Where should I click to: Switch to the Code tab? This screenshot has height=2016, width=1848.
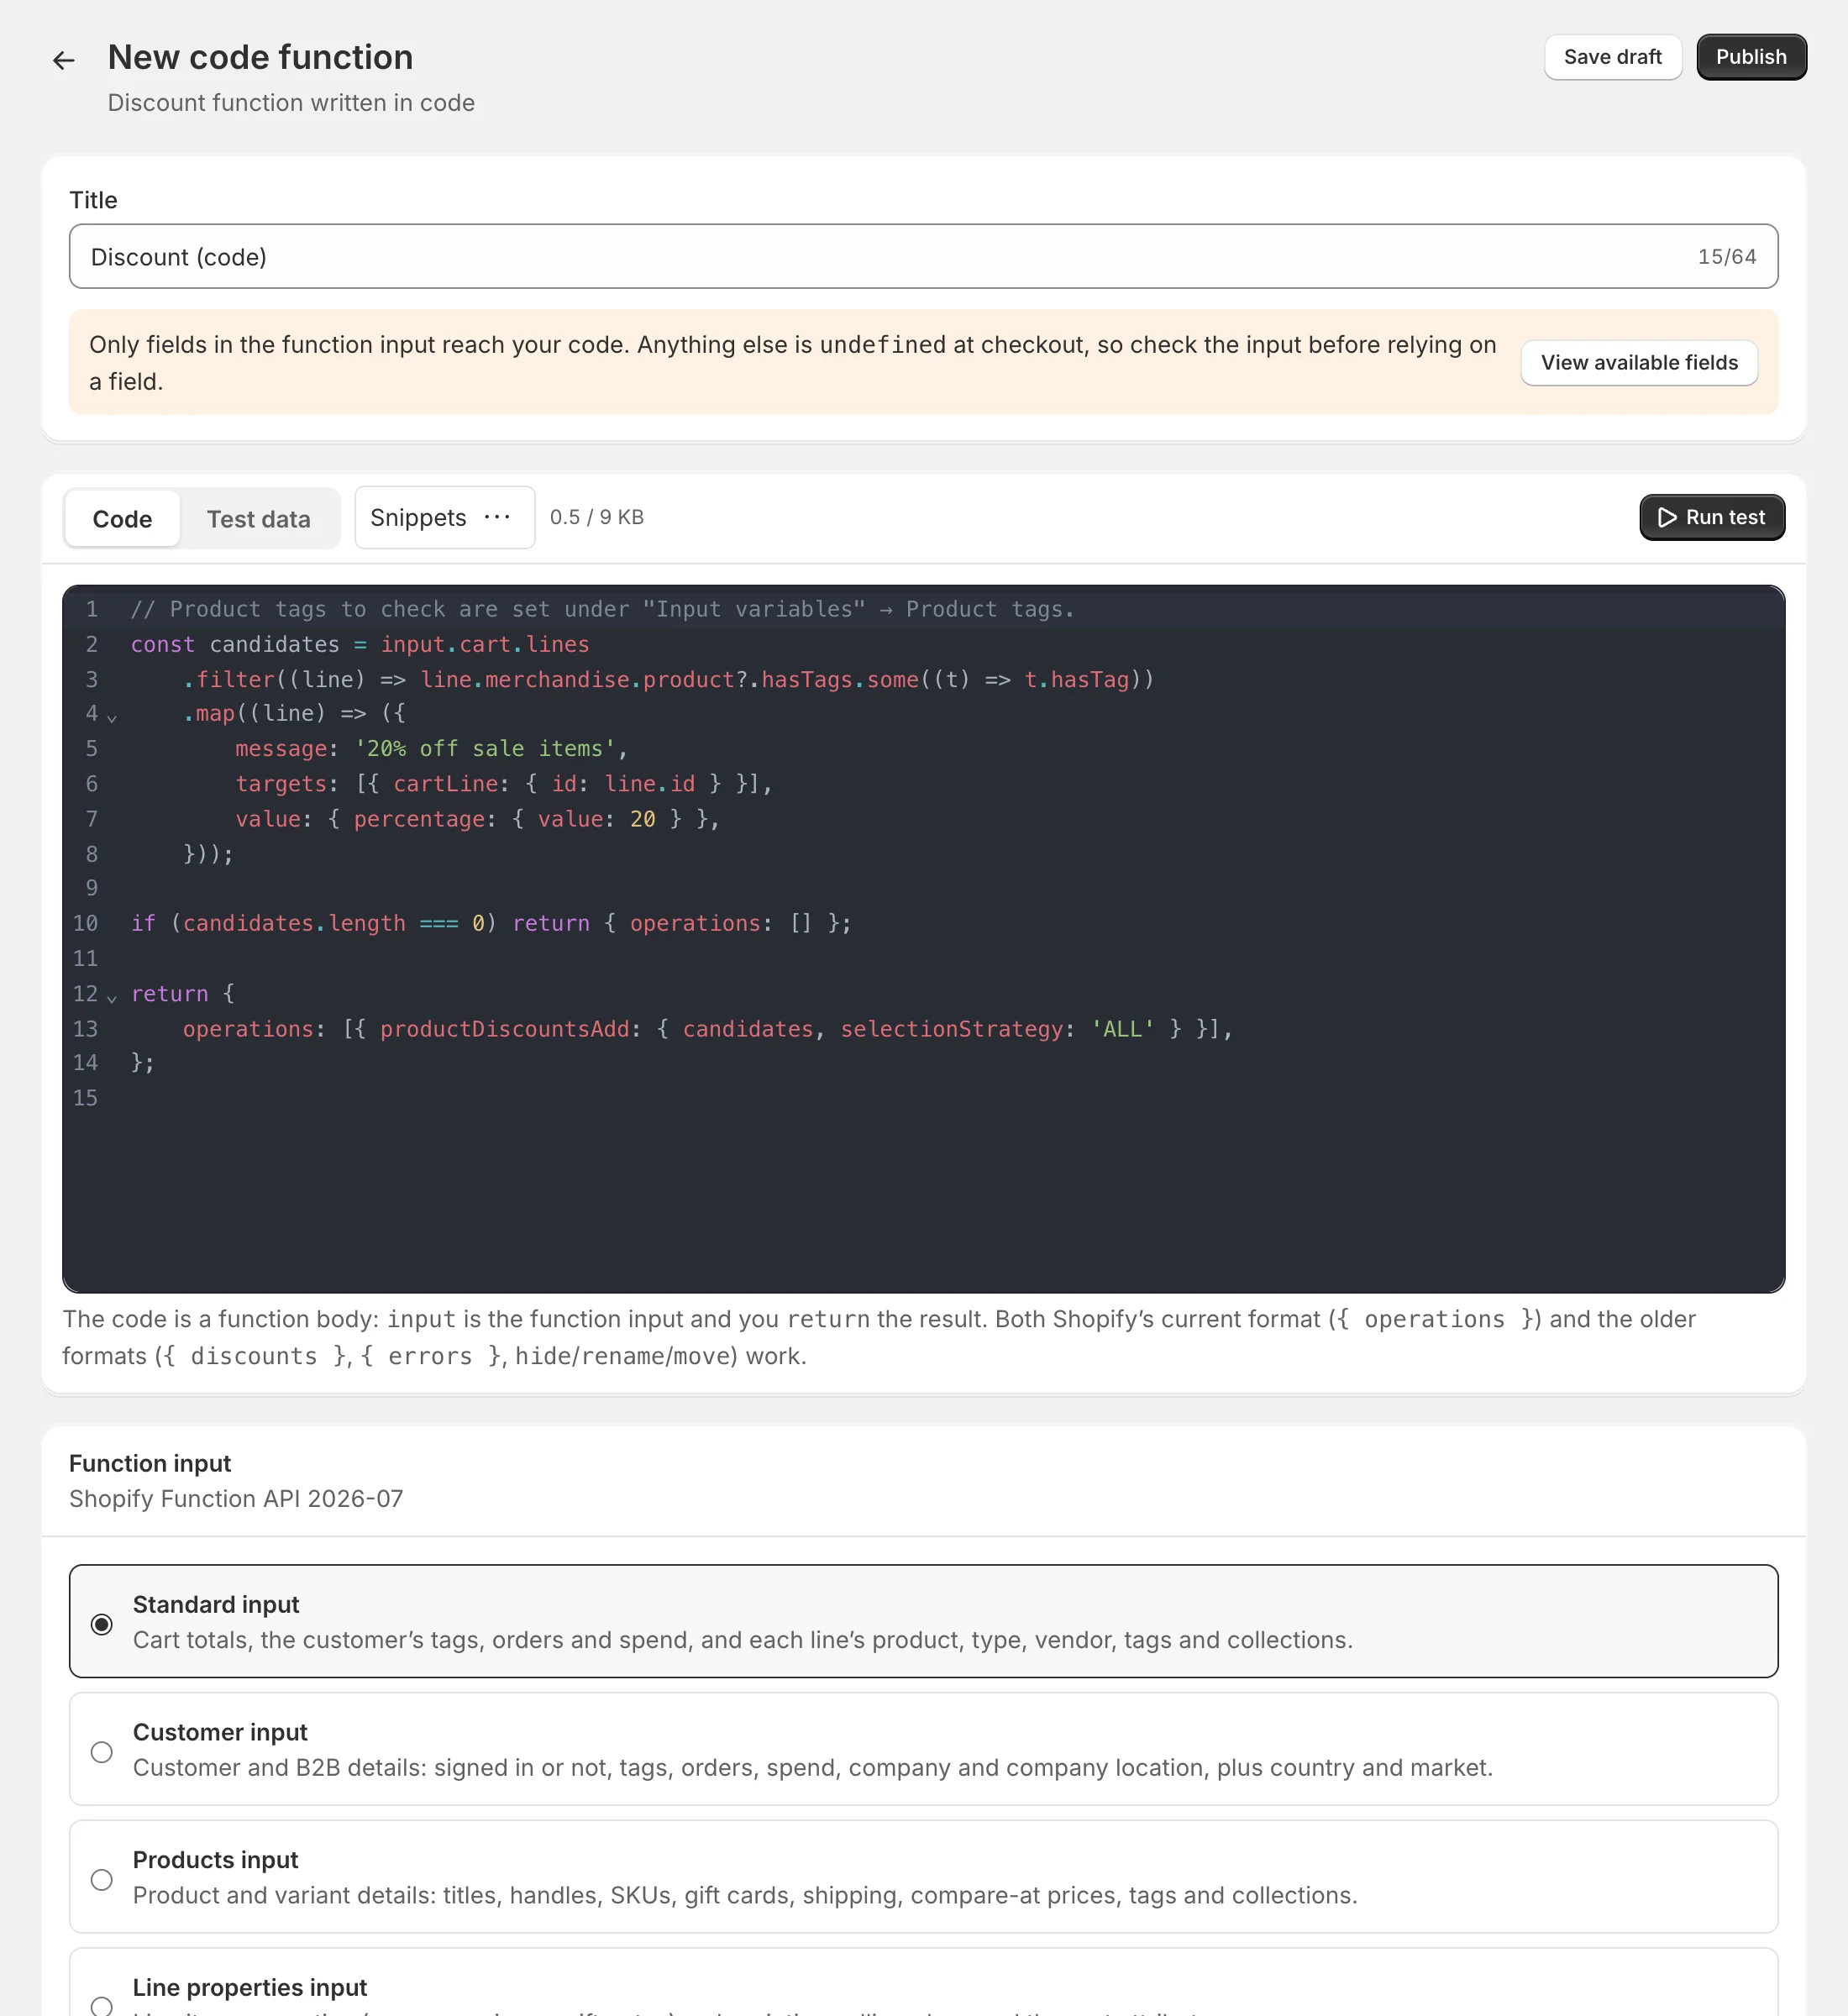(122, 518)
